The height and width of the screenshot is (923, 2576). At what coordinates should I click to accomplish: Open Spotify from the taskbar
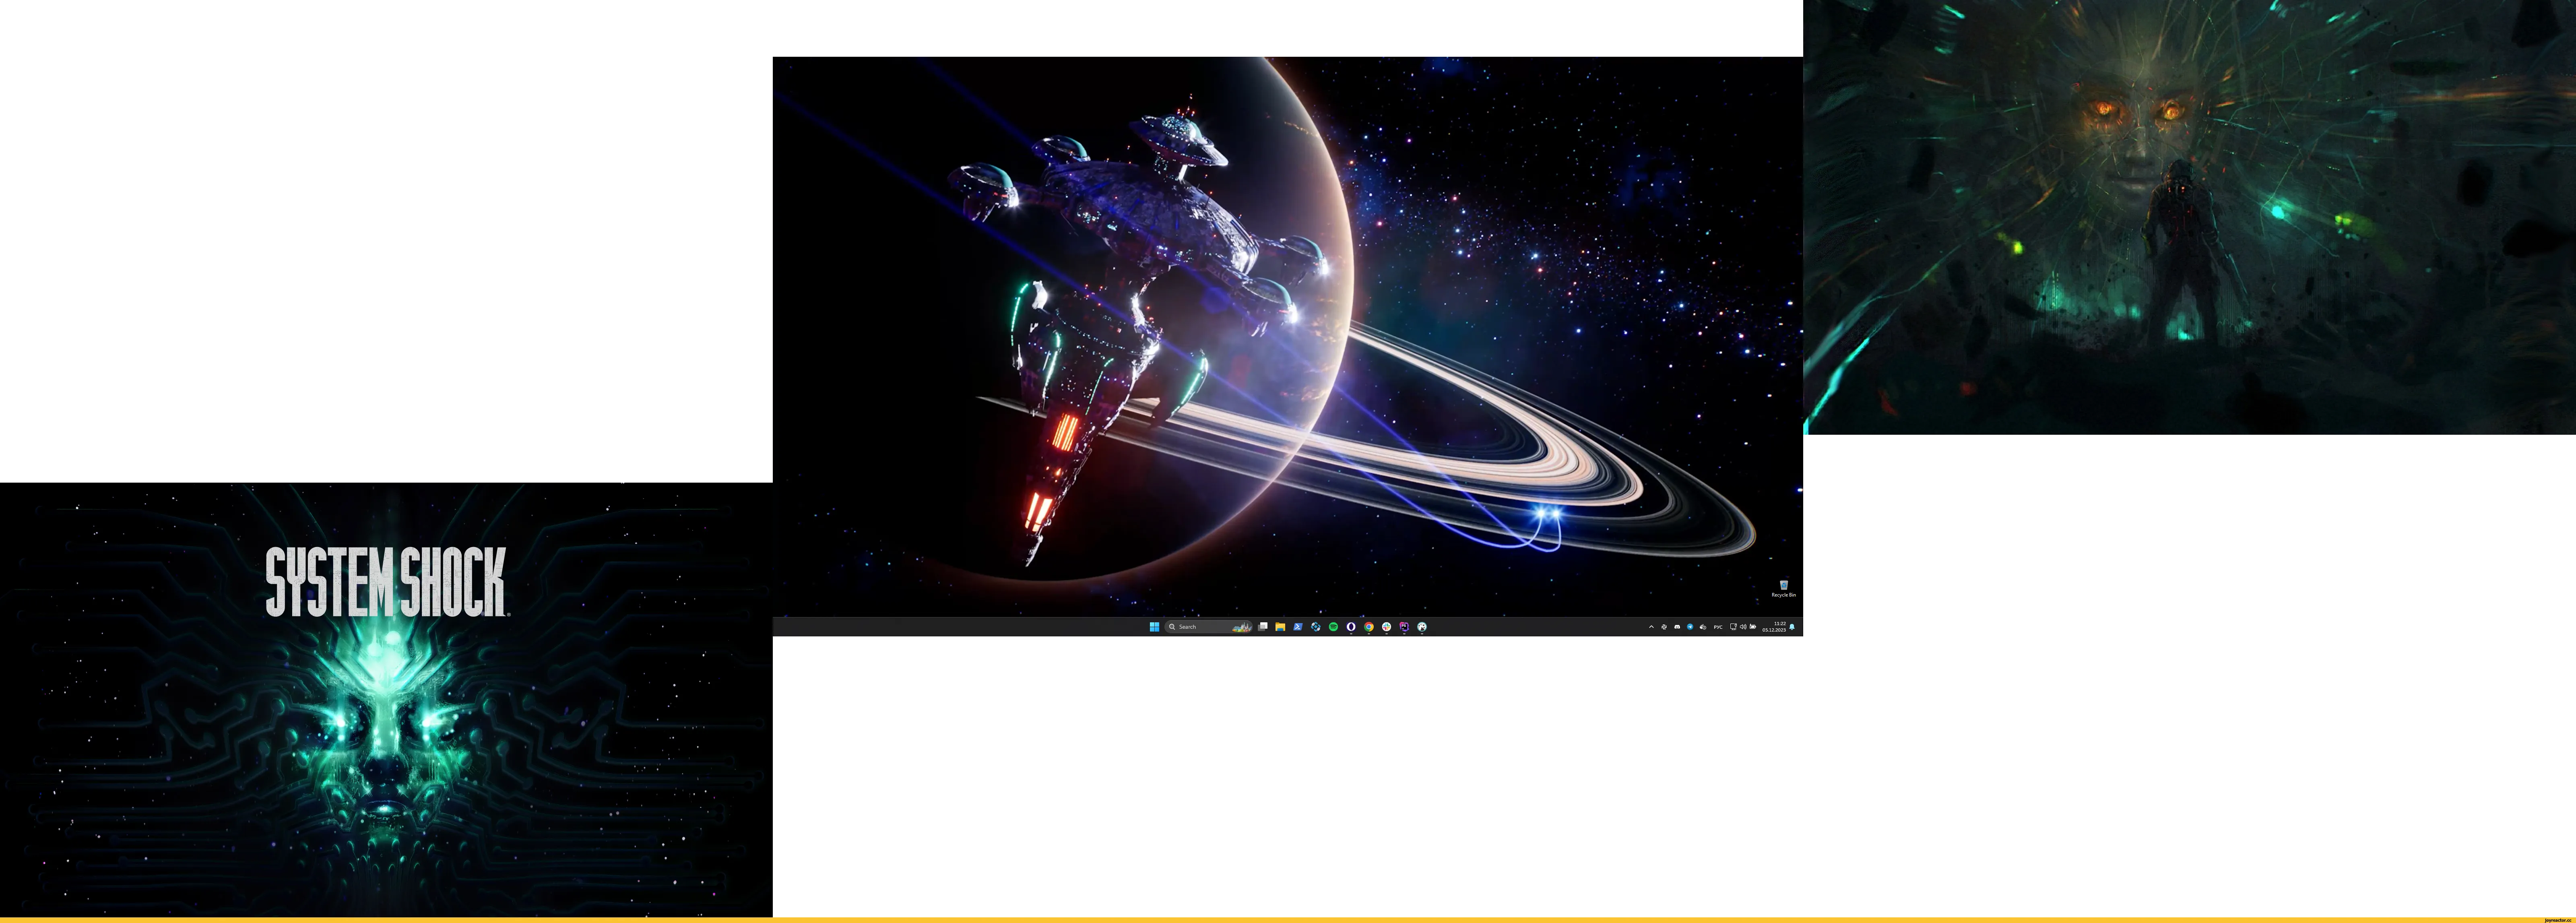(x=1334, y=627)
